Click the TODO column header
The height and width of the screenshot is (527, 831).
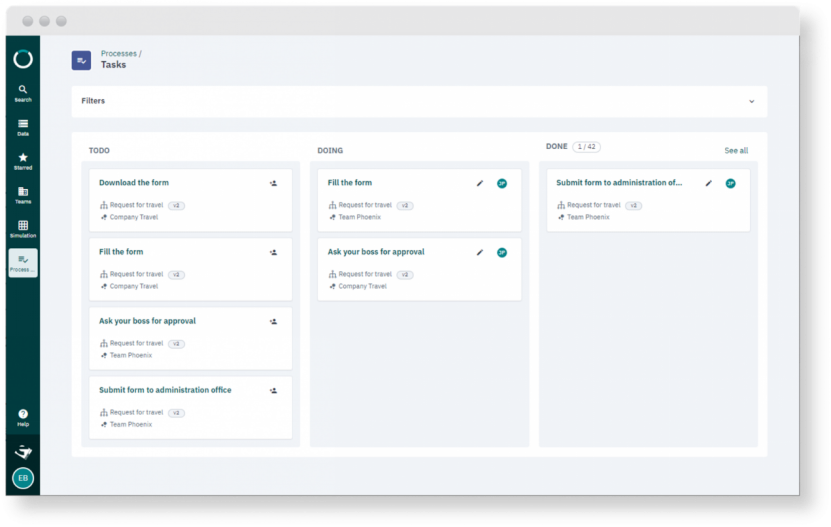coord(99,151)
